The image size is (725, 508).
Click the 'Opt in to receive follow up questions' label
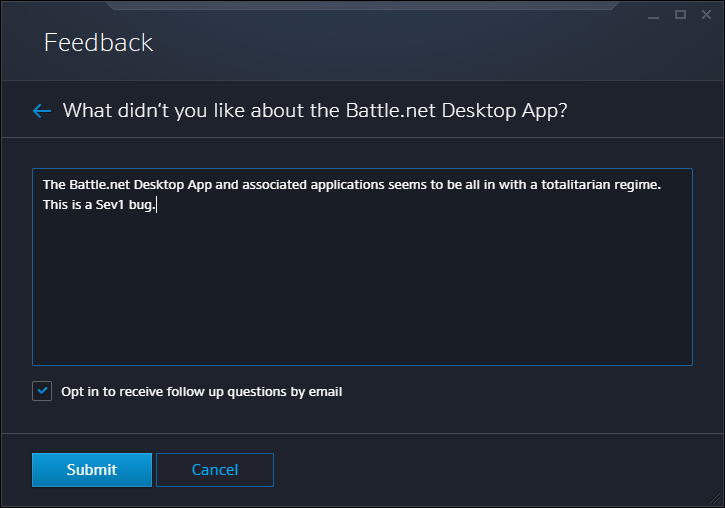pyautogui.click(x=202, y=392)
